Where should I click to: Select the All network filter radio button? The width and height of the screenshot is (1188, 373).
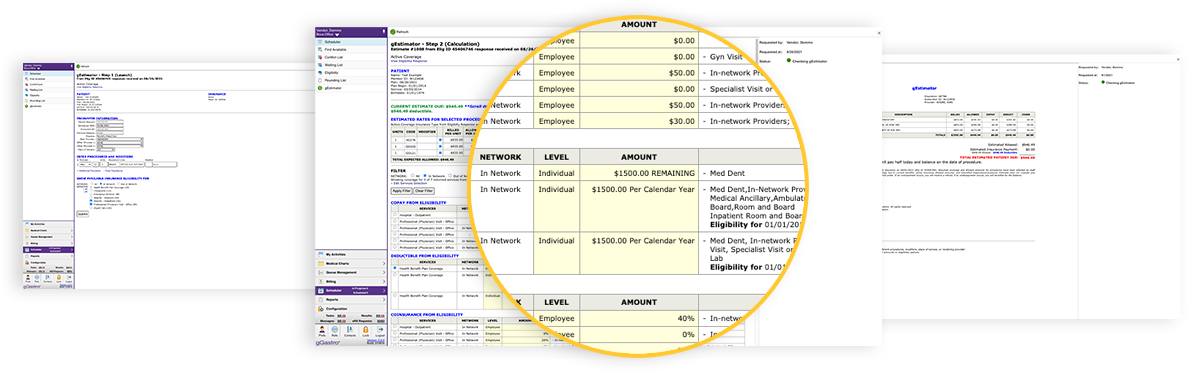click(x=412, y=176)
